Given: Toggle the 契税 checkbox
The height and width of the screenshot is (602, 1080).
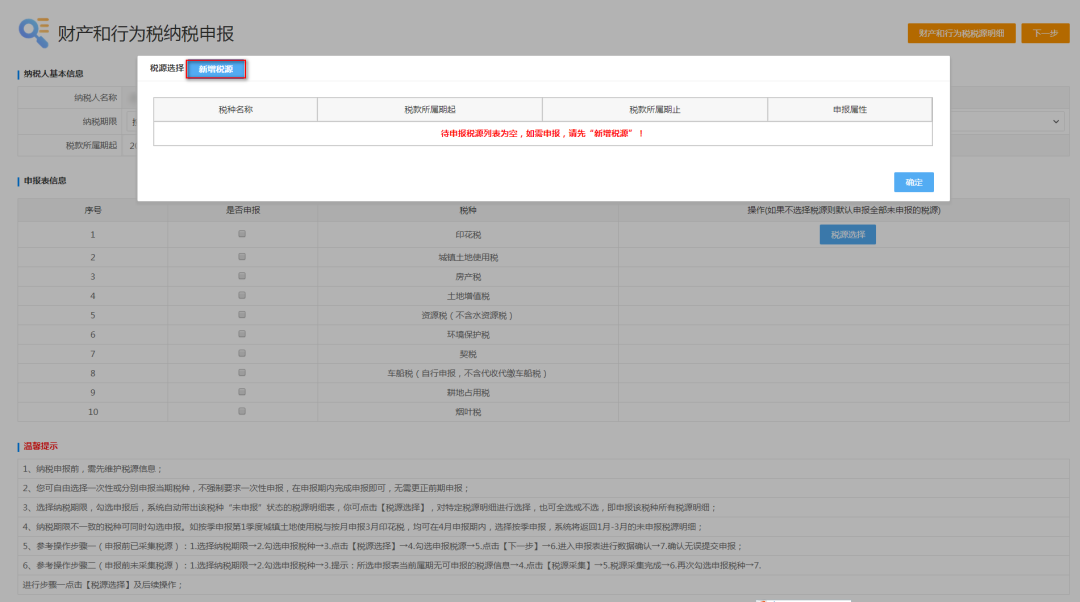Looking at the screenshot, I should (242, 353).
